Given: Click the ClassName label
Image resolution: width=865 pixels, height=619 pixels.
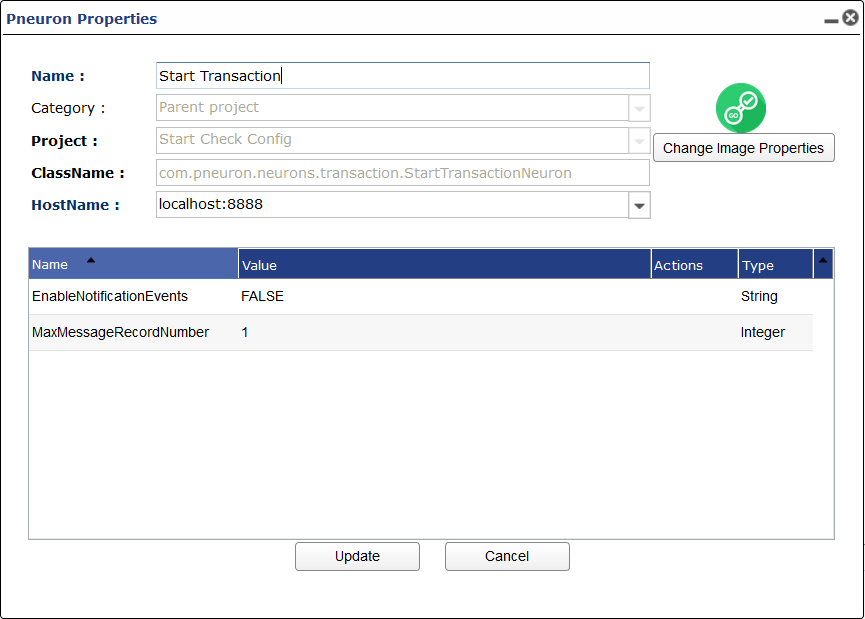Looking at the screenshot, I should coord(78,173).
